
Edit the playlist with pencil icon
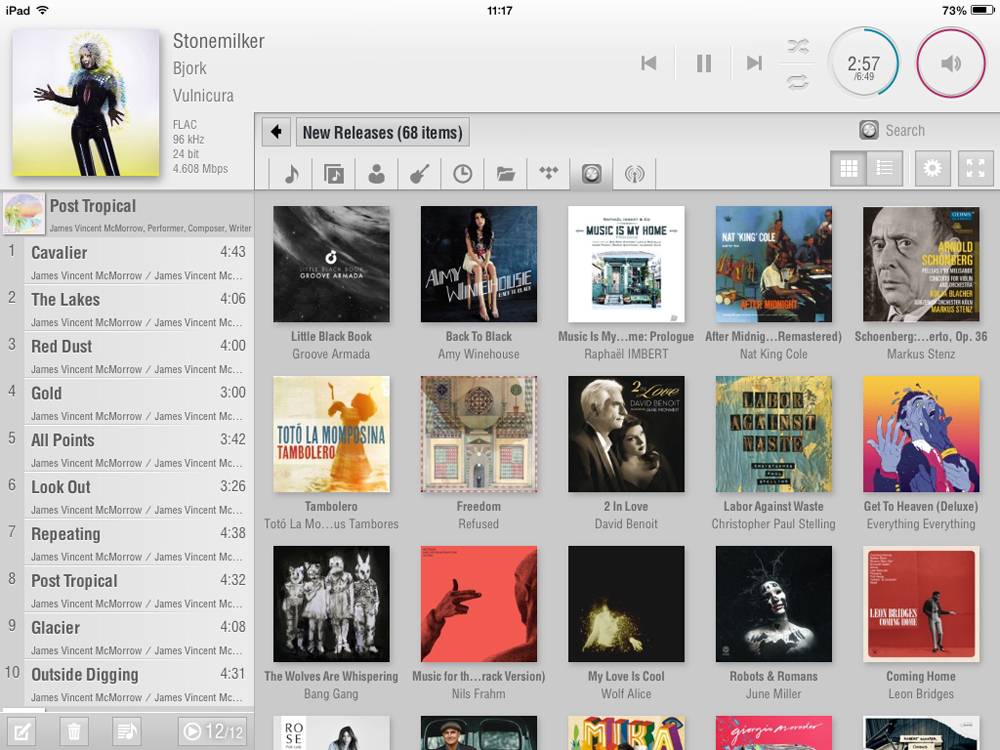[21, 731]
